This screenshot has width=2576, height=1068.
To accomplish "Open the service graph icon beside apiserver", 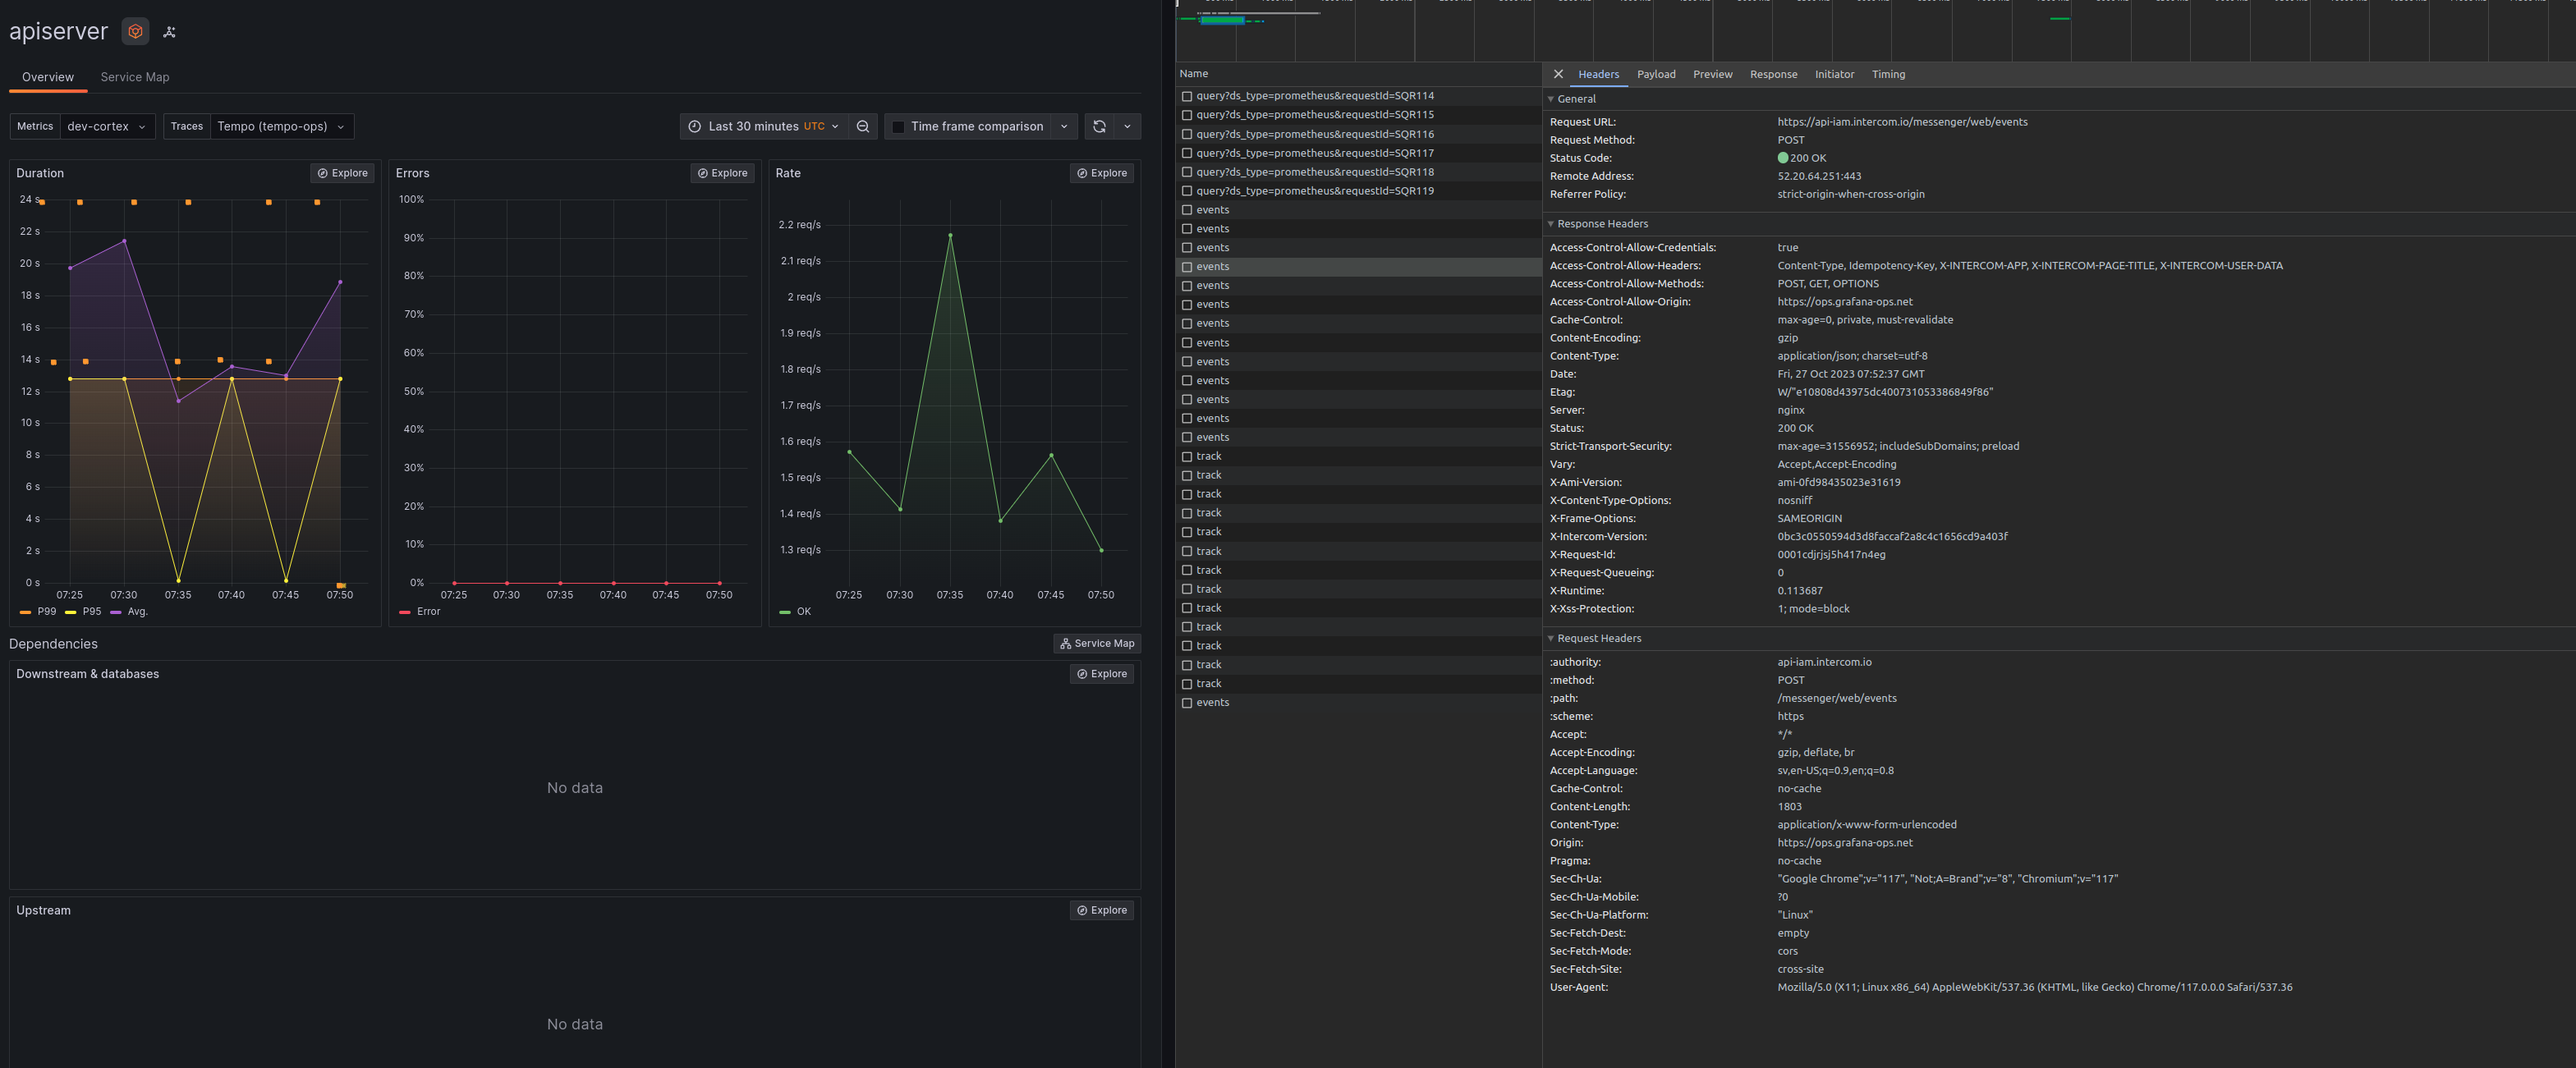I will coord(169,31).
